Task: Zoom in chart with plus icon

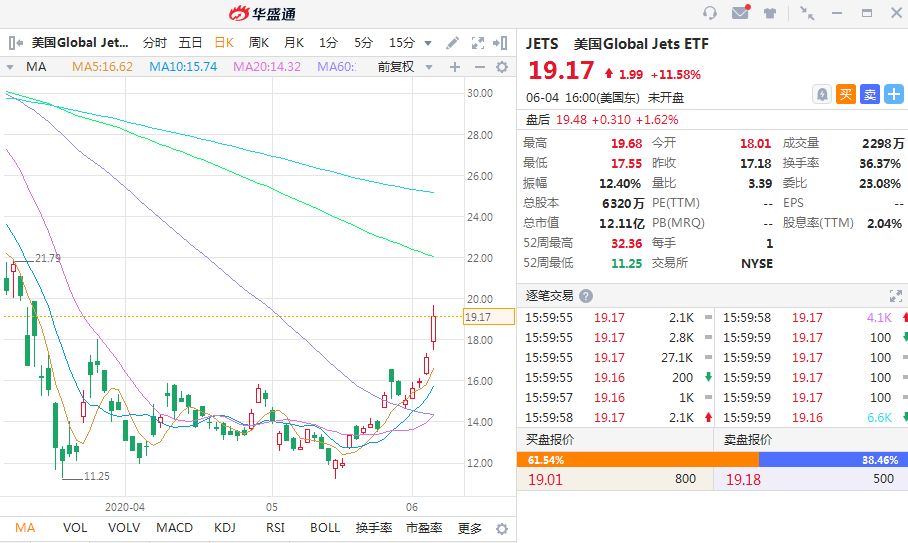Action: pos(455,67)
